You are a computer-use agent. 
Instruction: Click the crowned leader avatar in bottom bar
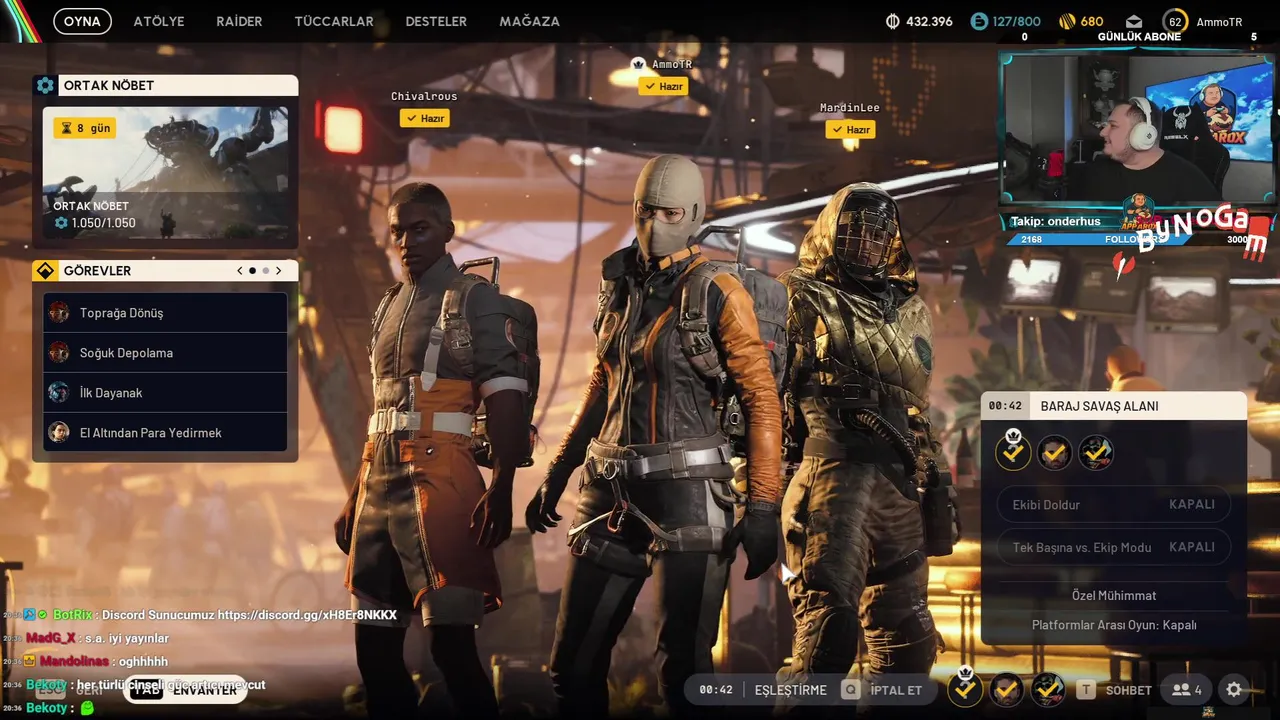click(965, 689)
